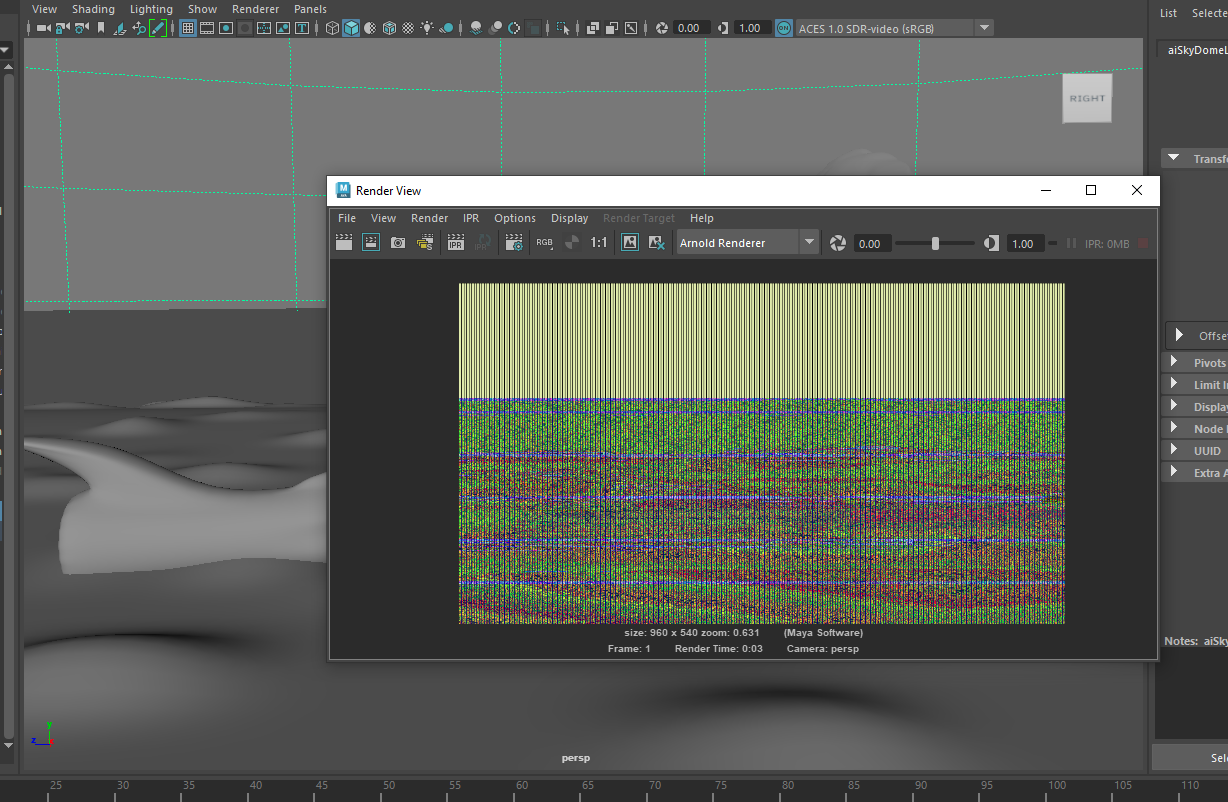Open Render Settings icon in Render View

point(513,243)
